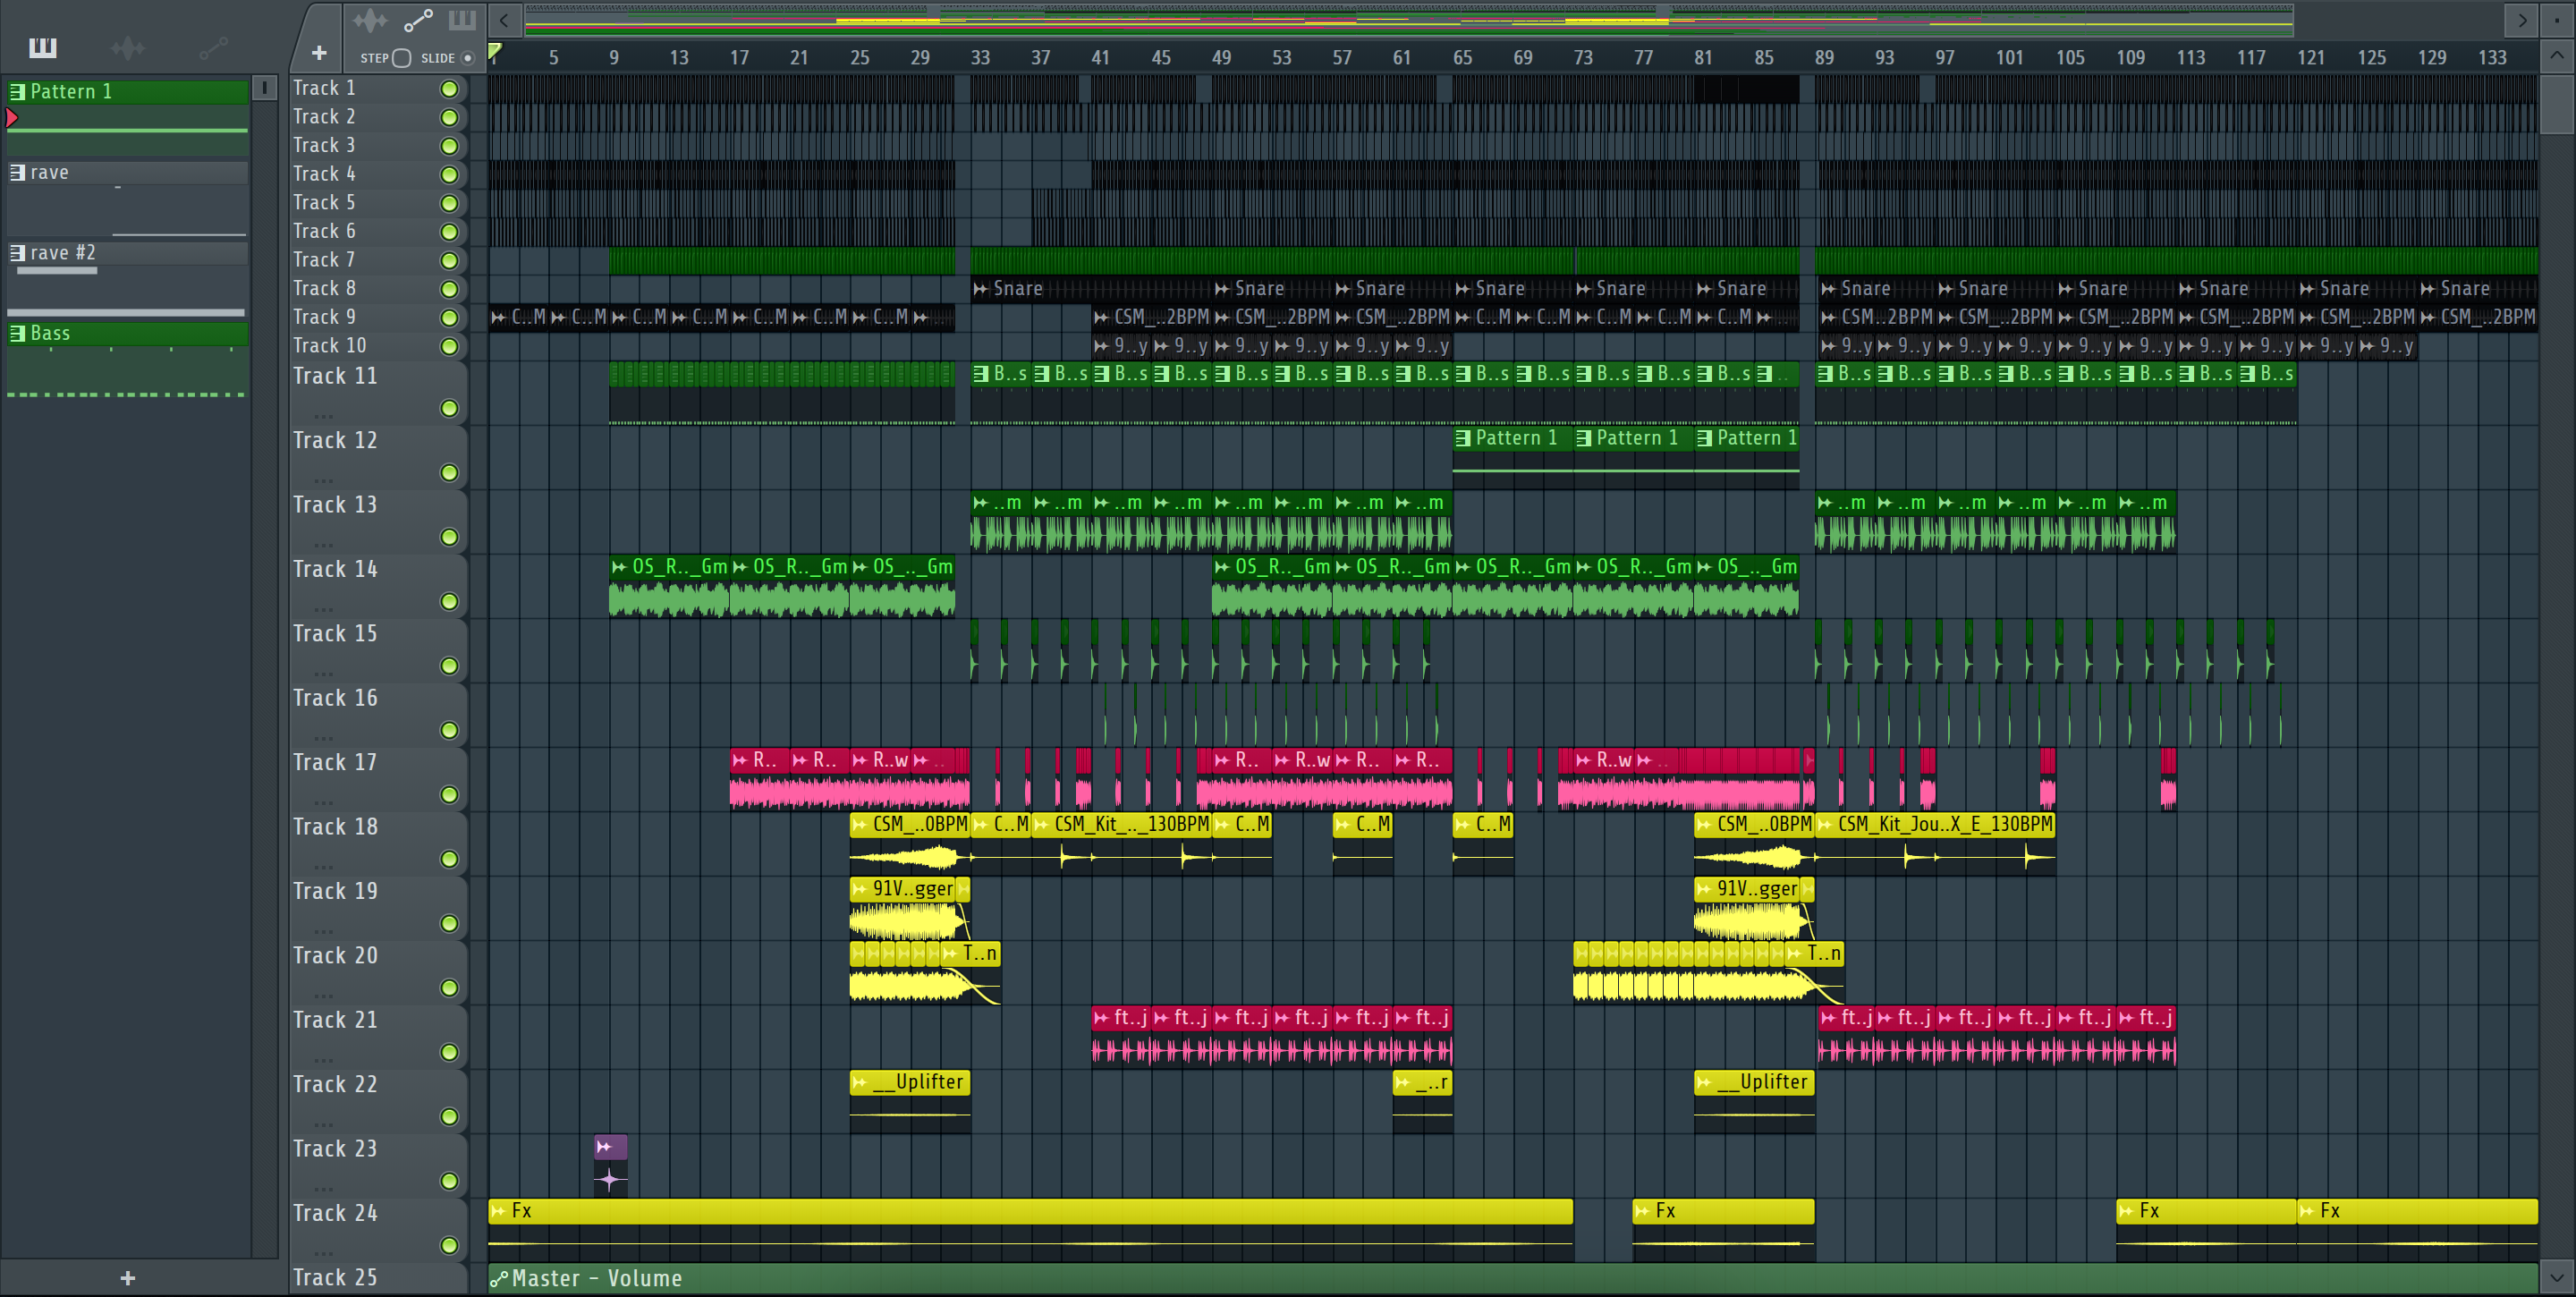Expand Track 19 options via its dots
2576x1297 pixels.
[x=323, y=931]
